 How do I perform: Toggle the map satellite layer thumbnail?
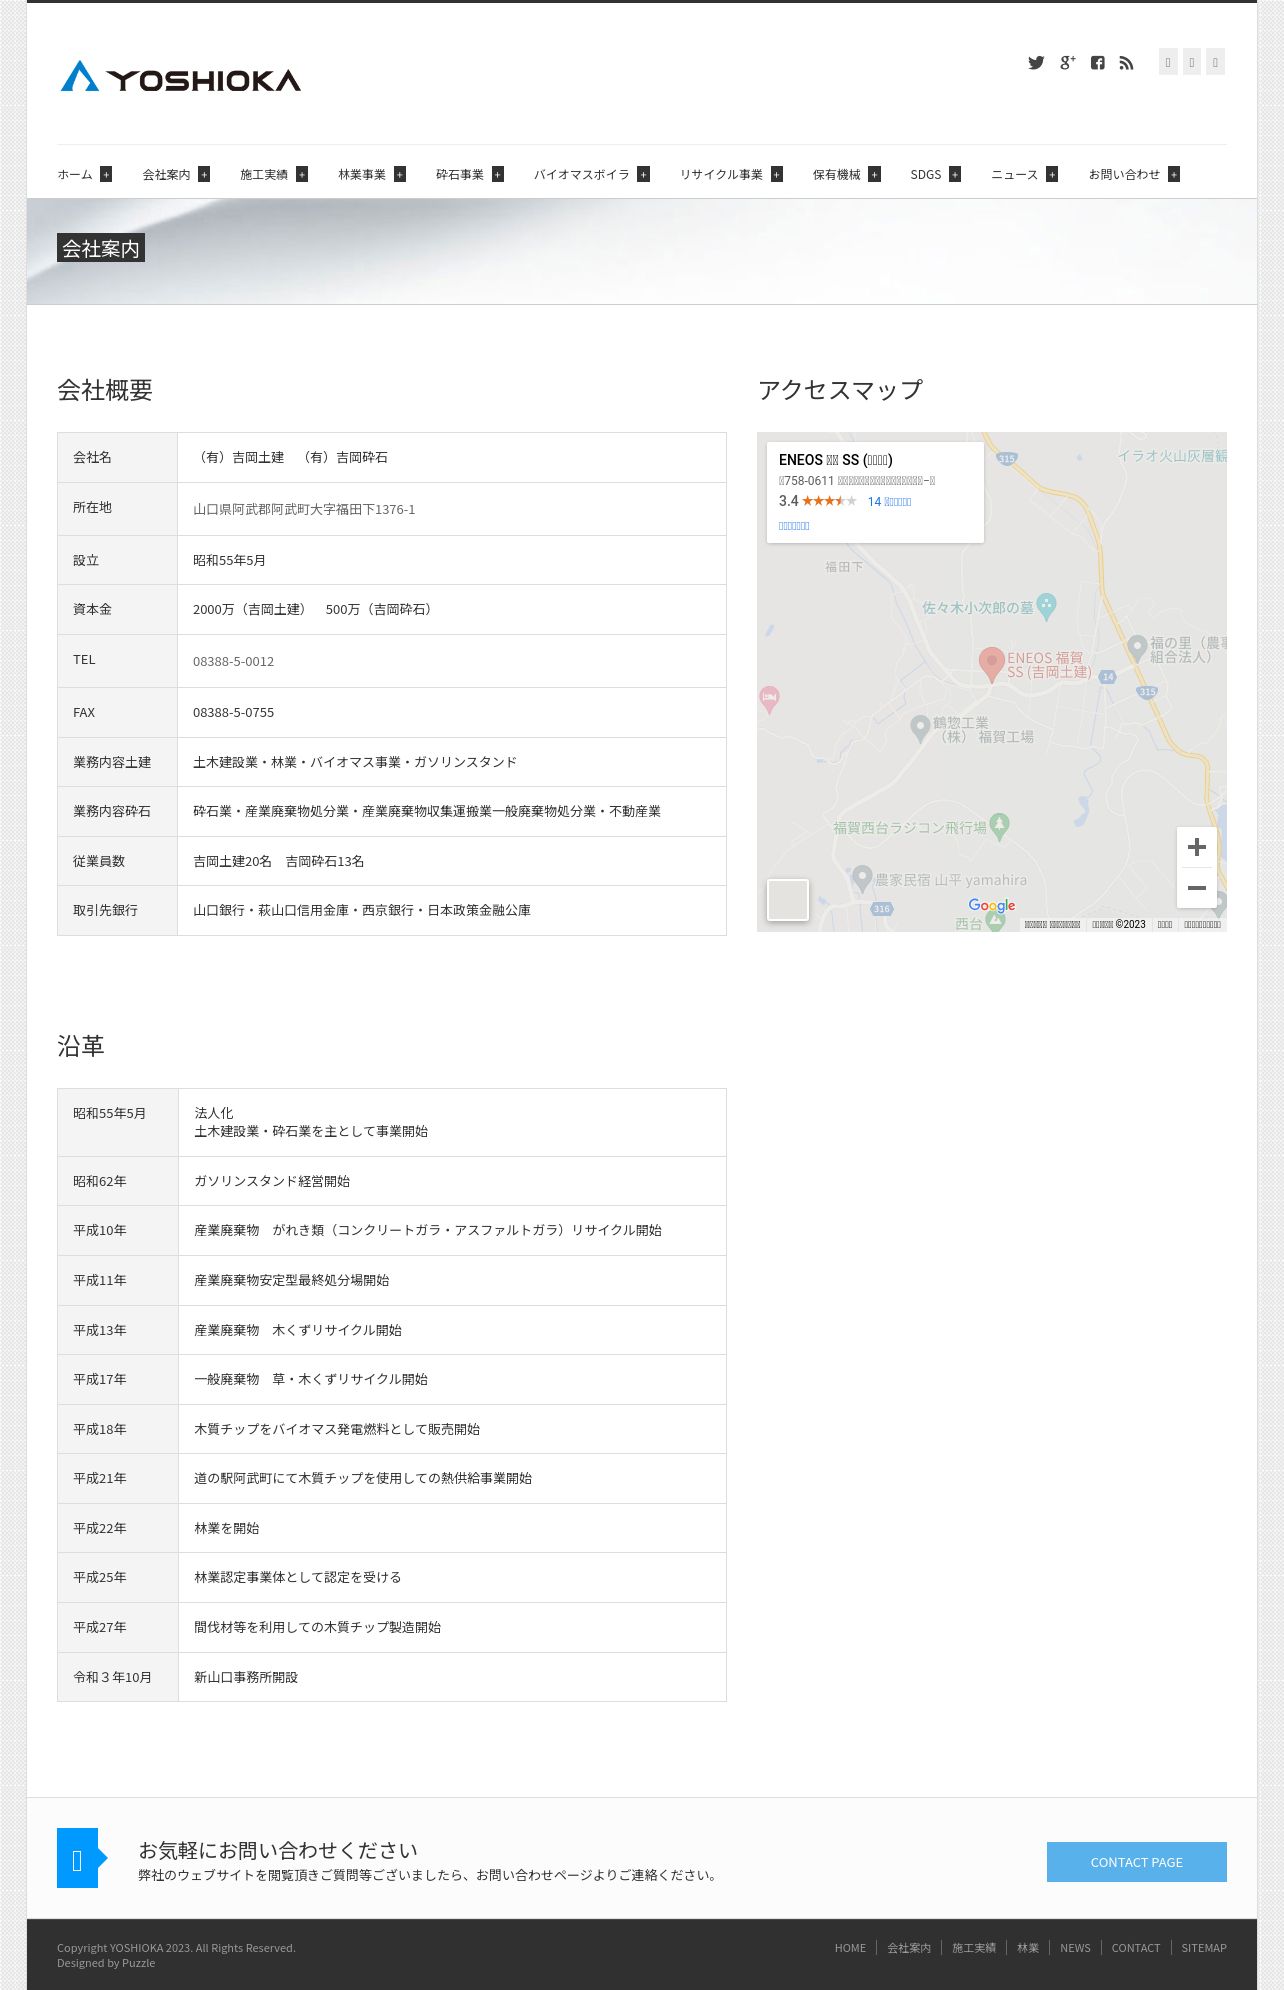pos(788,900)
